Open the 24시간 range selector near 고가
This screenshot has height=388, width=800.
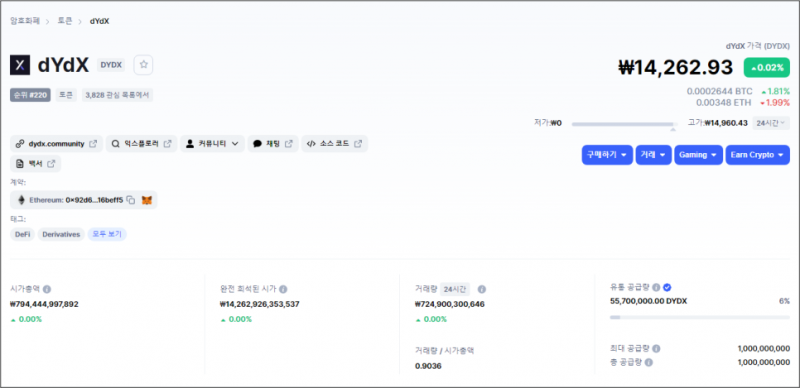(771, 123)
